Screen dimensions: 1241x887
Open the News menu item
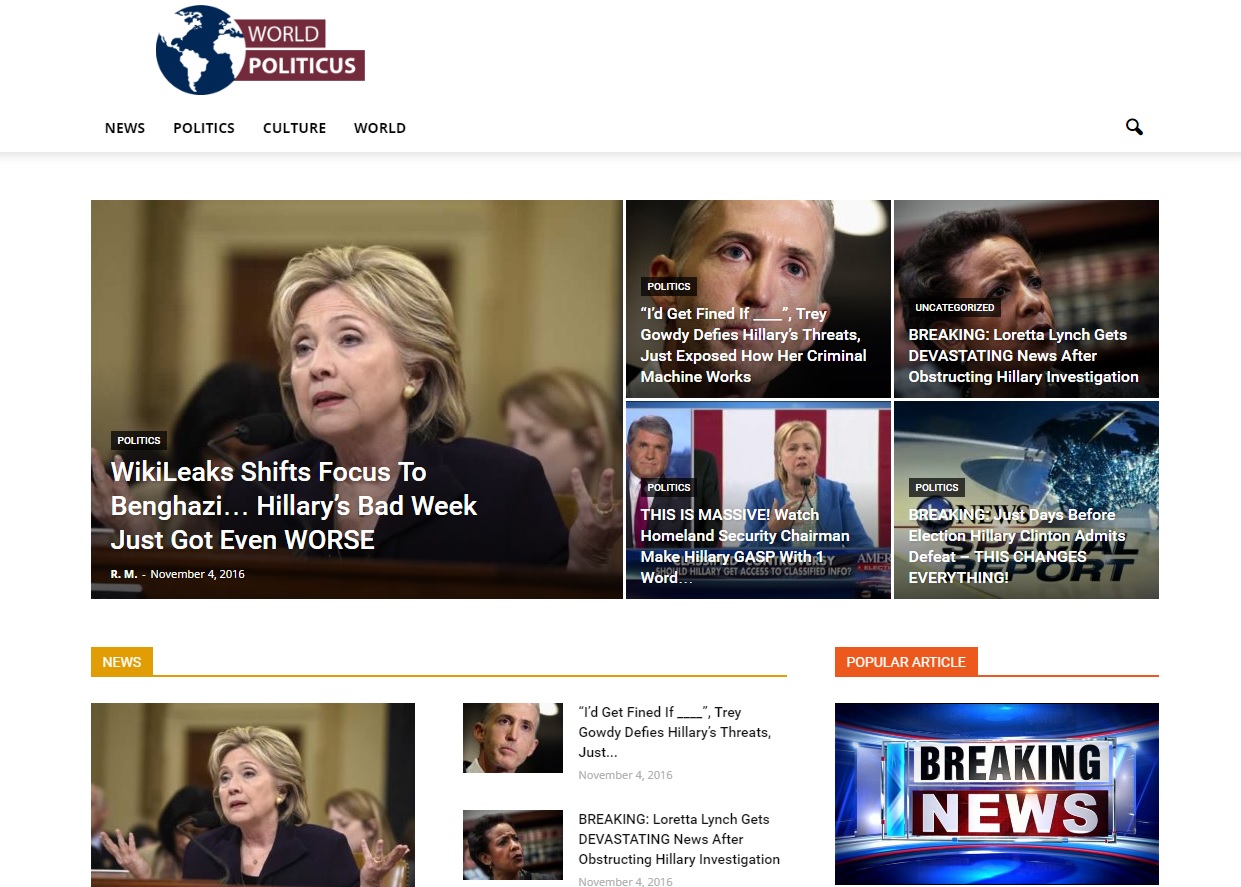point(125,128)
